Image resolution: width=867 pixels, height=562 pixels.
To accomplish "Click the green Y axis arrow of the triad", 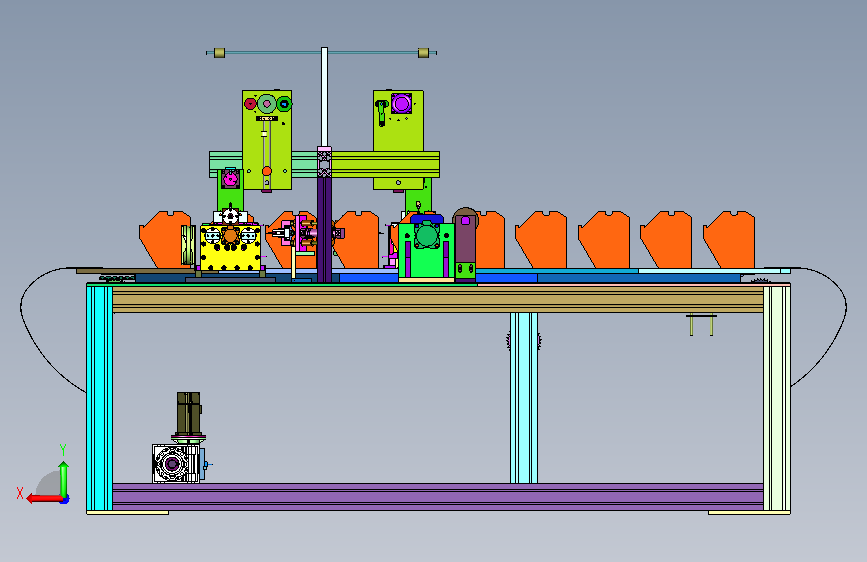I will 64,479.
